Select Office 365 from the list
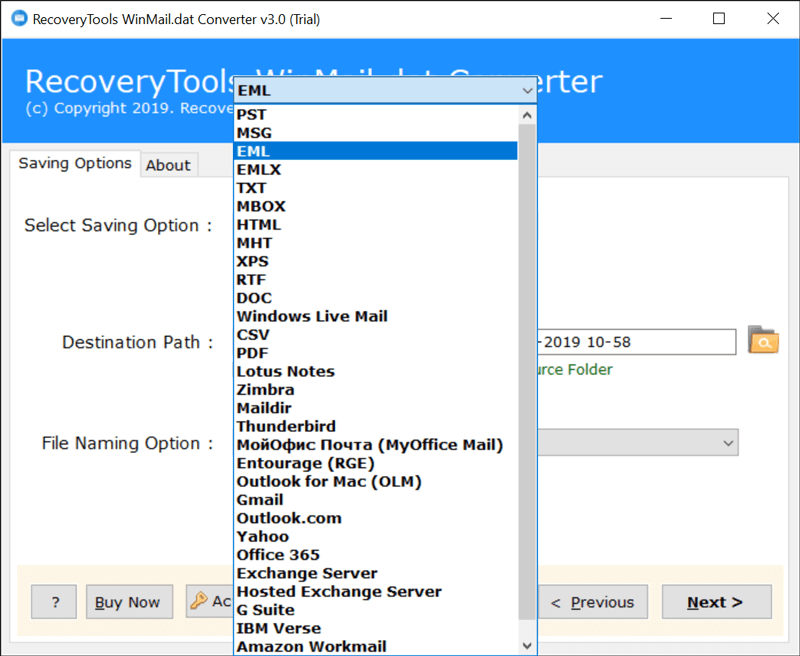800x656 pixels. (x=376, y=555)
